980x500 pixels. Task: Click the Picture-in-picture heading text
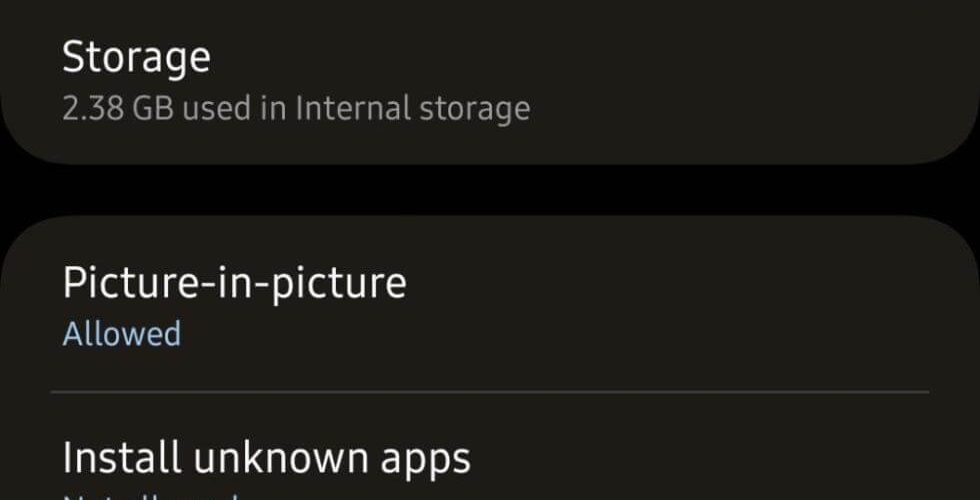(x=234, y=284)
